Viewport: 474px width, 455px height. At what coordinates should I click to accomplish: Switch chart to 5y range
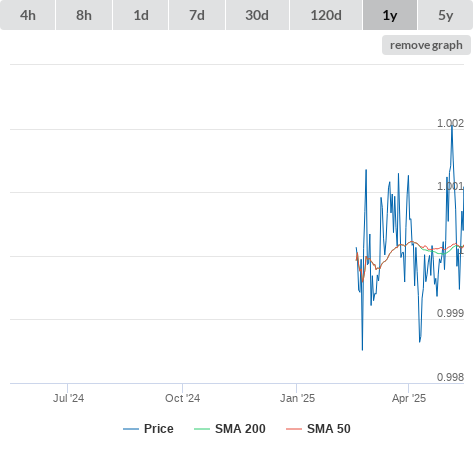pos(446,15)
